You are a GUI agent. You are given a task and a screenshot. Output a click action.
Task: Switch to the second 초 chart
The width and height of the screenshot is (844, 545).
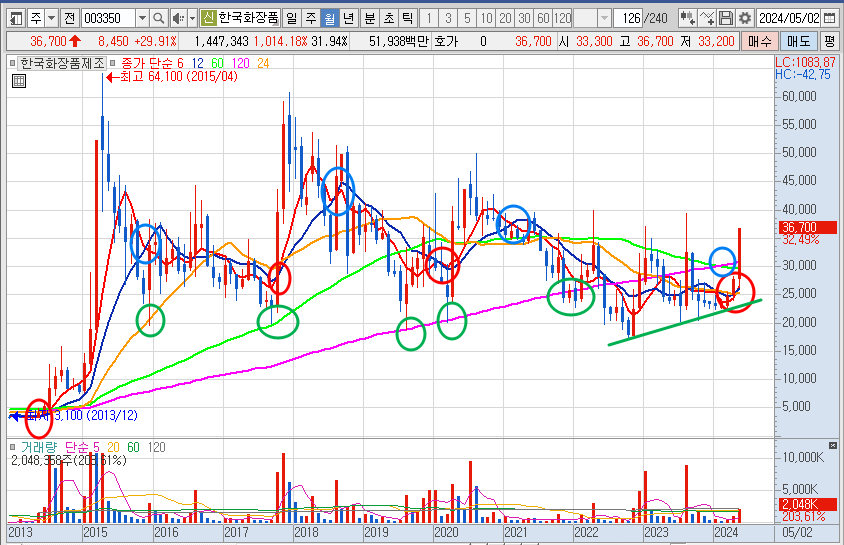pos(389,19)
